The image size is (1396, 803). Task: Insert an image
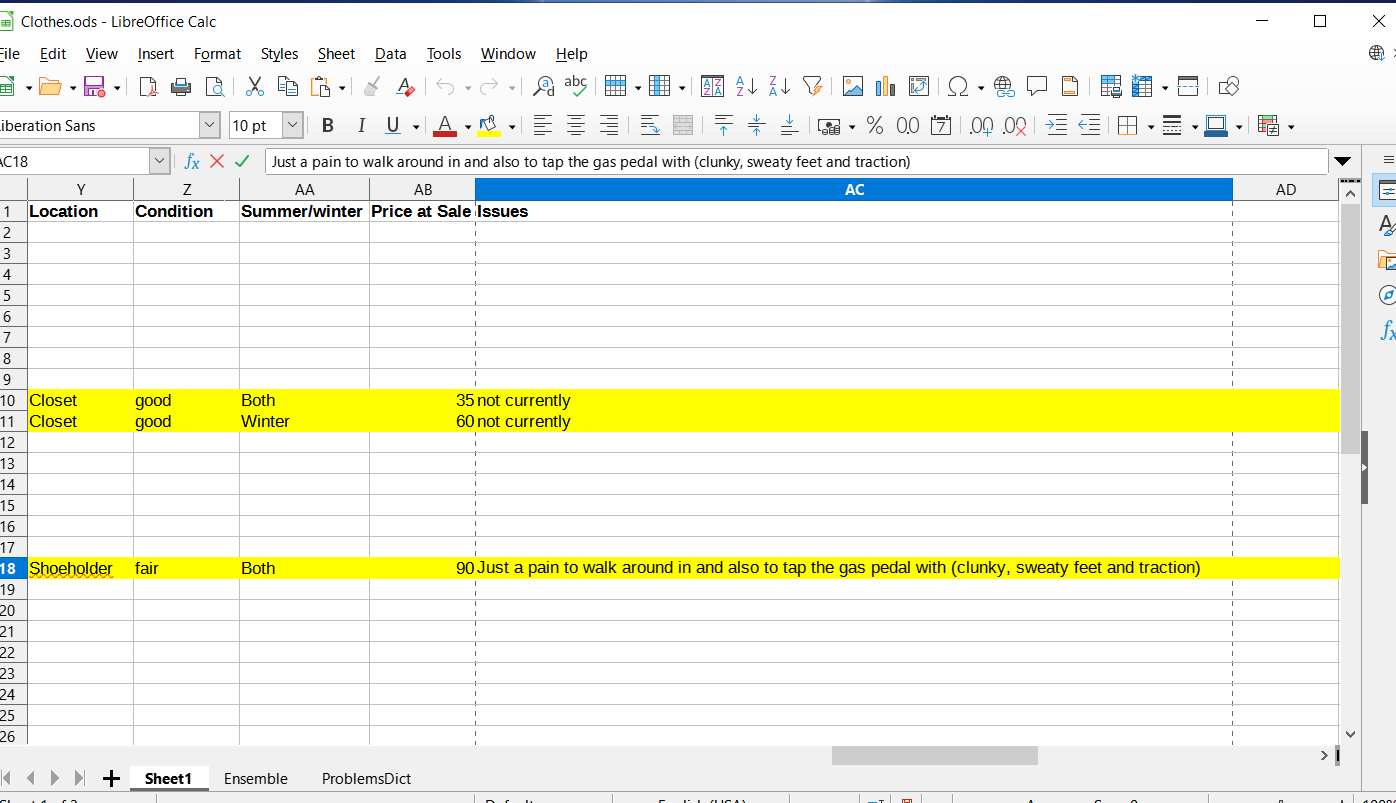(853, 87)
